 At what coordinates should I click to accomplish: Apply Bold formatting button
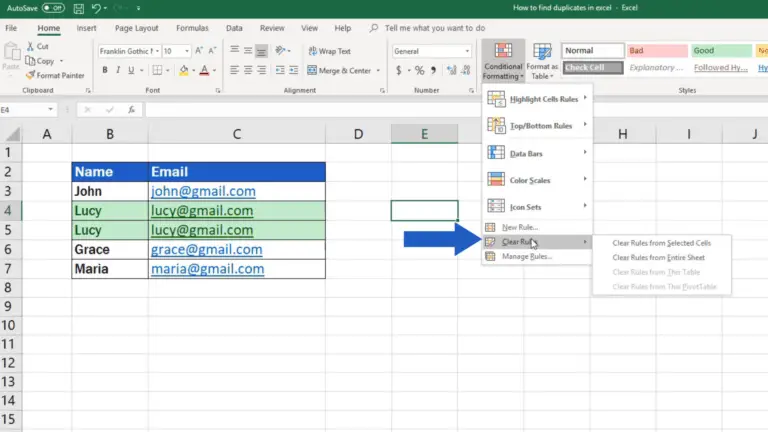(103, 70)
